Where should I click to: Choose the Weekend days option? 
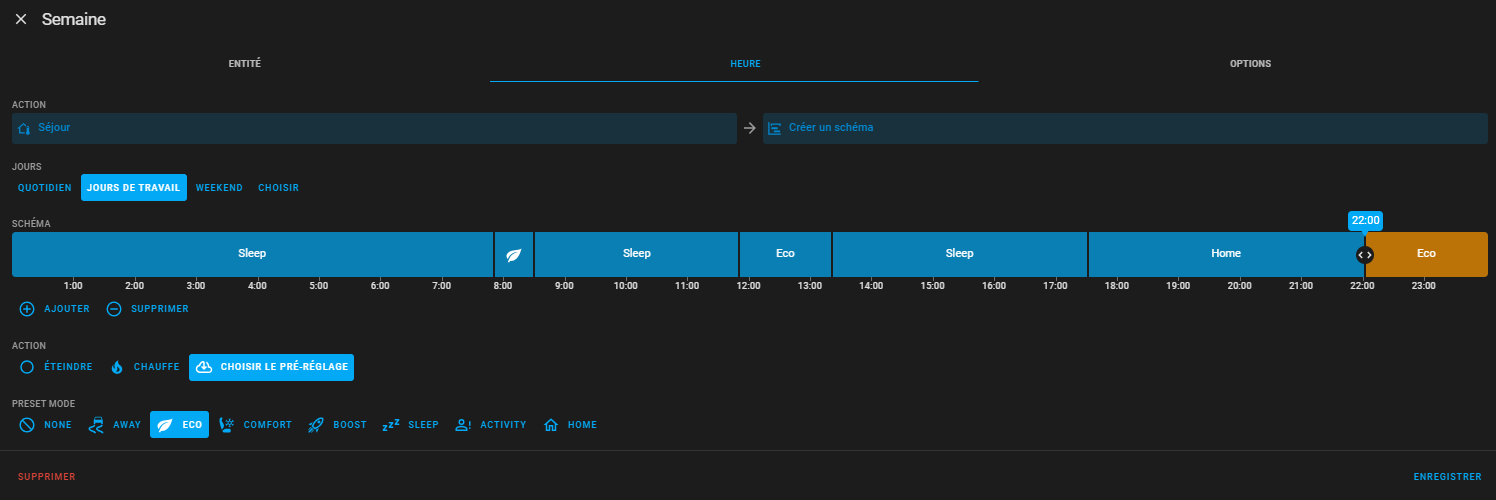click(219, 188)
